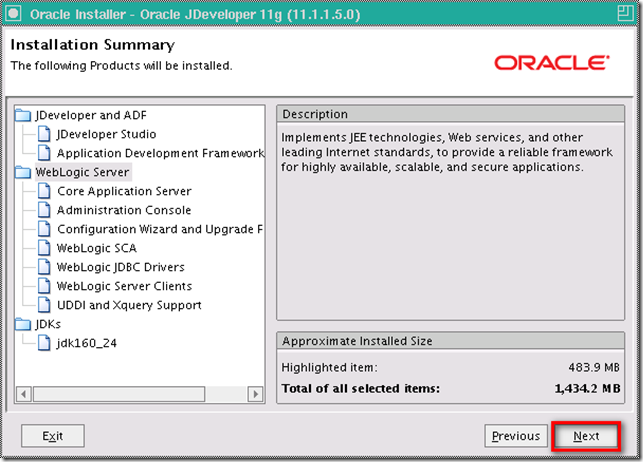Screen dimensions: 643x462
Task: Select jdk160_24 in the tree
Action: pyautogui.click(x=87, y=343)
